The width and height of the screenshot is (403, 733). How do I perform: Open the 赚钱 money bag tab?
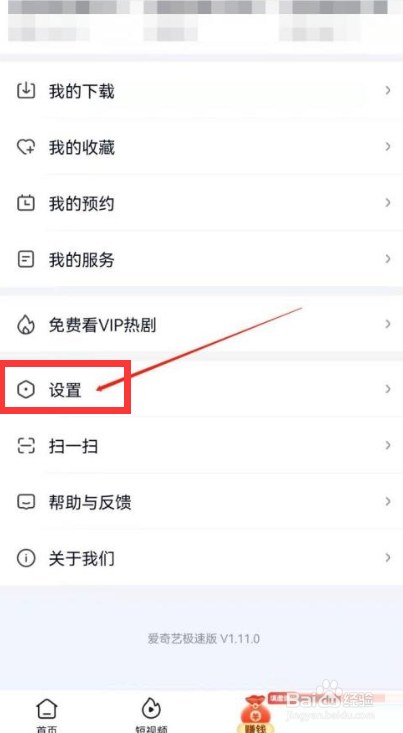click(255, 713)
